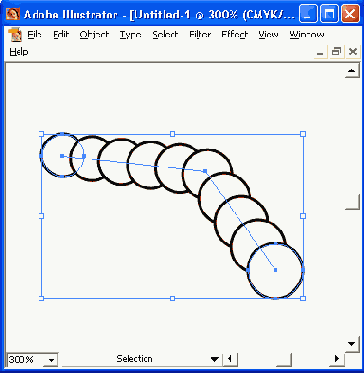
Task: Click the vertical scrollbar down arrow
Action: pos(352,343)
